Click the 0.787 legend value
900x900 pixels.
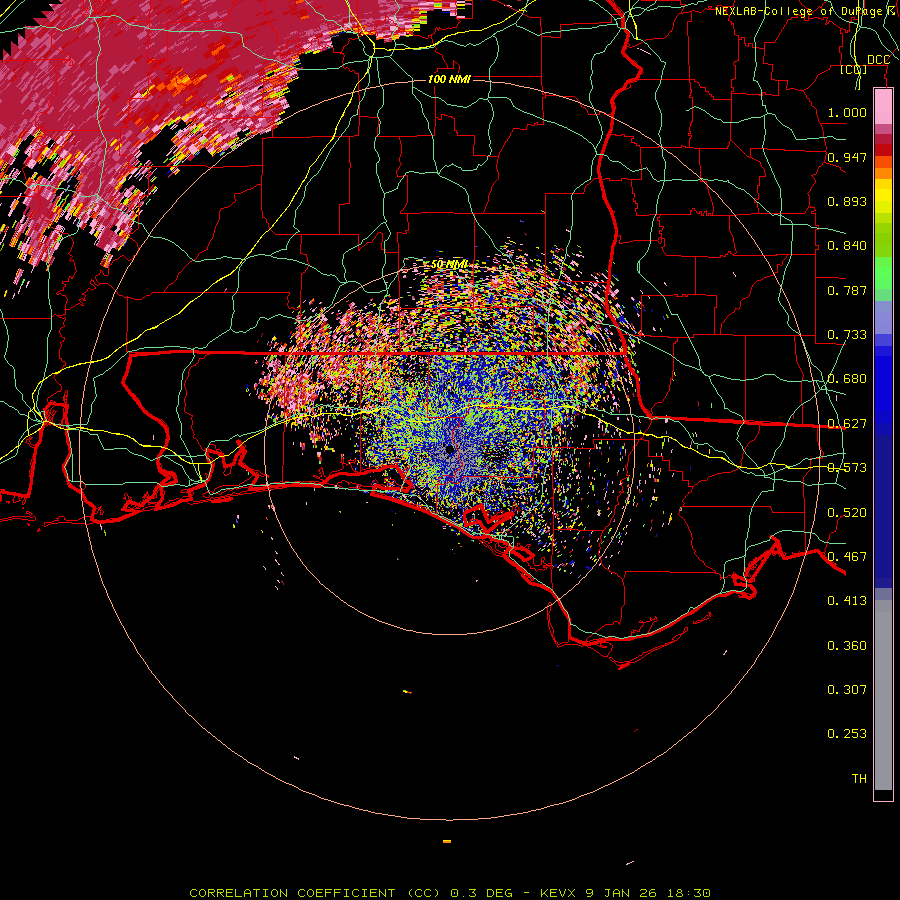[x=847, y=290]
